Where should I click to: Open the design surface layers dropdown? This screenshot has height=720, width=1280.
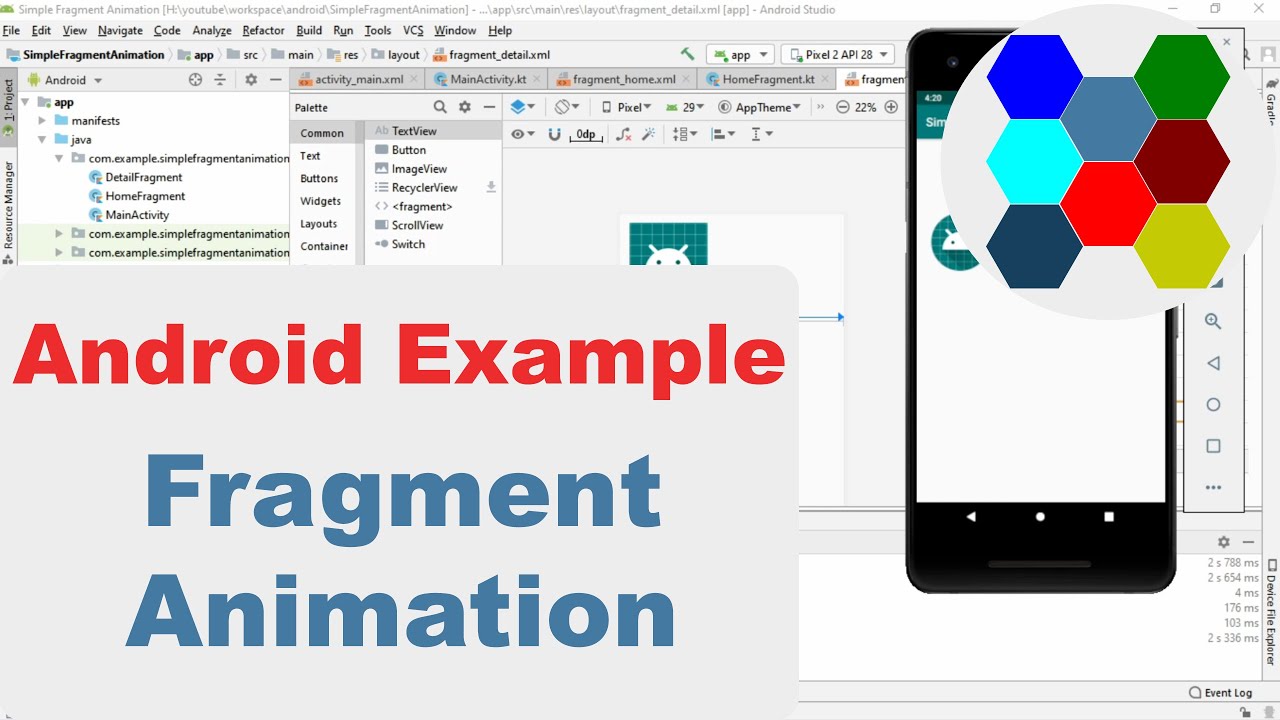pos(522,107)
